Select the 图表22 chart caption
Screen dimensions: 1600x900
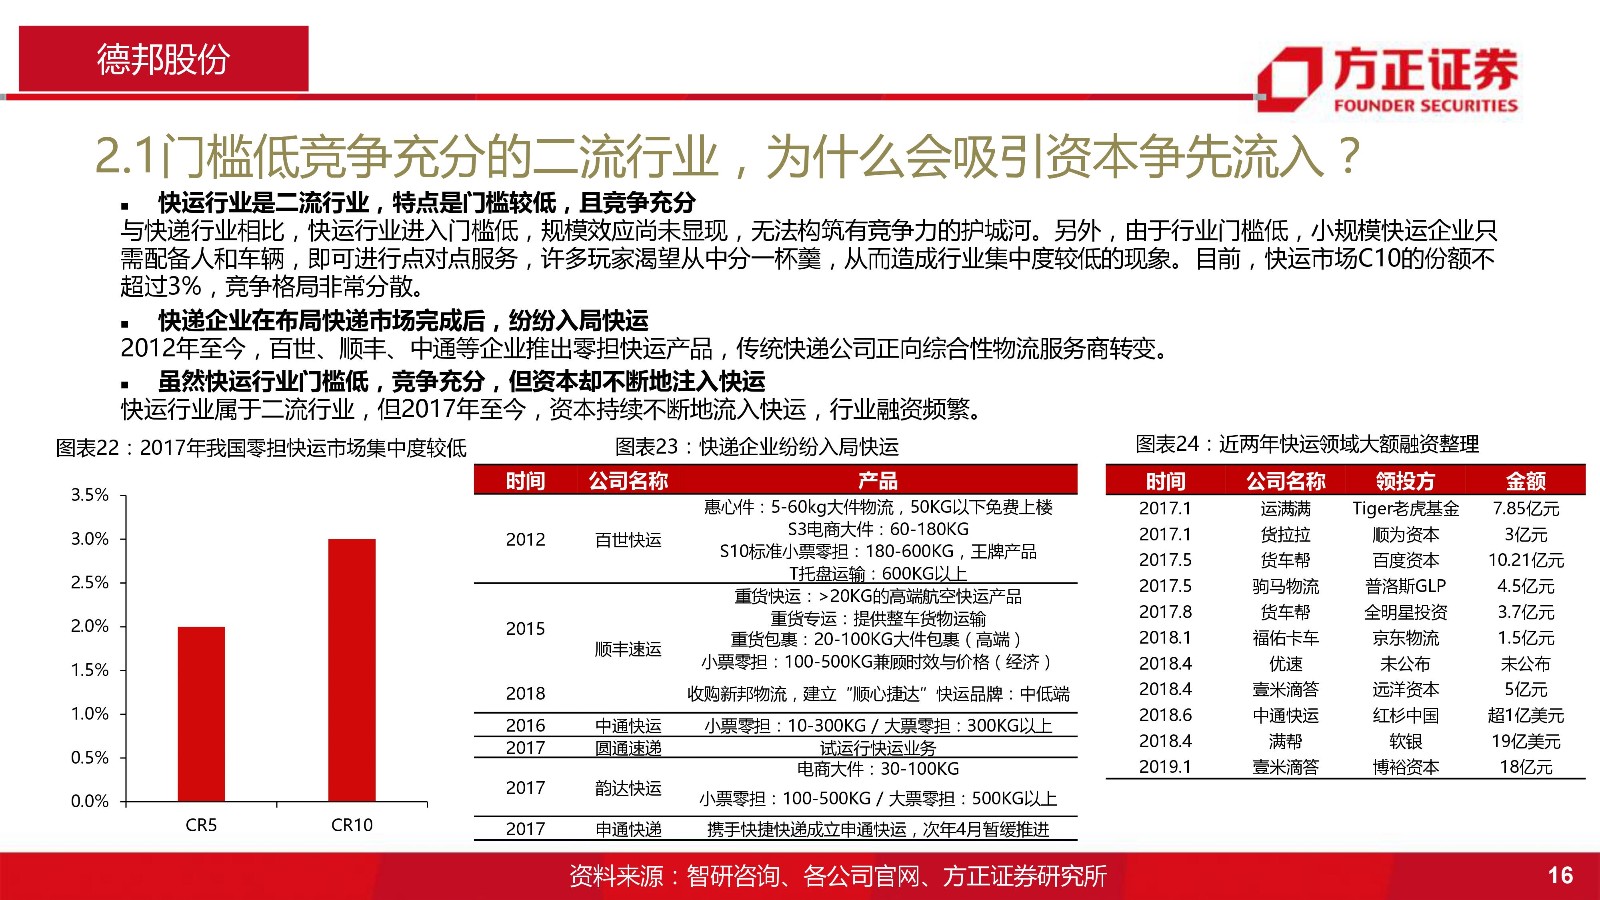[261, 448]
